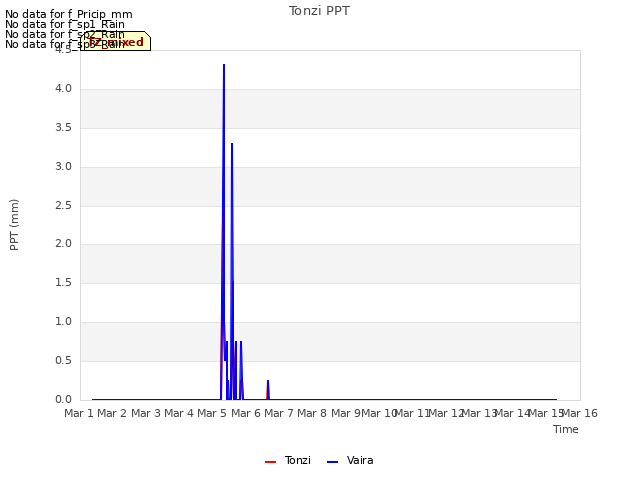Click the 1.5 y-axis tick label
Image resolution: width=640 pixels, height=480 pixels.
pyautogui.click(x=63, y=282)
